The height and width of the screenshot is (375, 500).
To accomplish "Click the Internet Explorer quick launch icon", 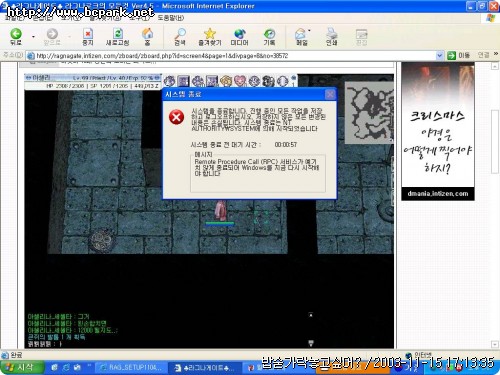I will (x=66, y=368).
